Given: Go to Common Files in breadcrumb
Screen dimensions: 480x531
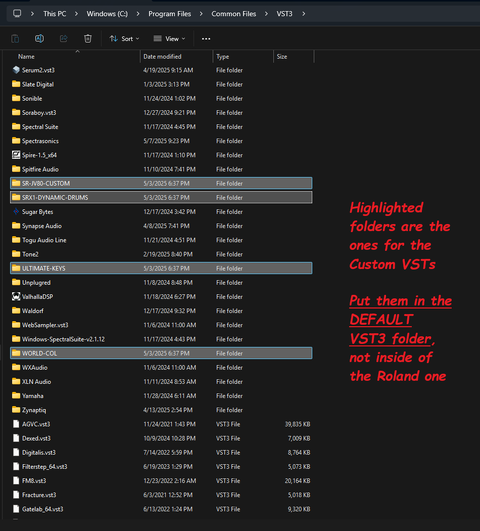Looking at the screenshot, I should coord(234,14).
